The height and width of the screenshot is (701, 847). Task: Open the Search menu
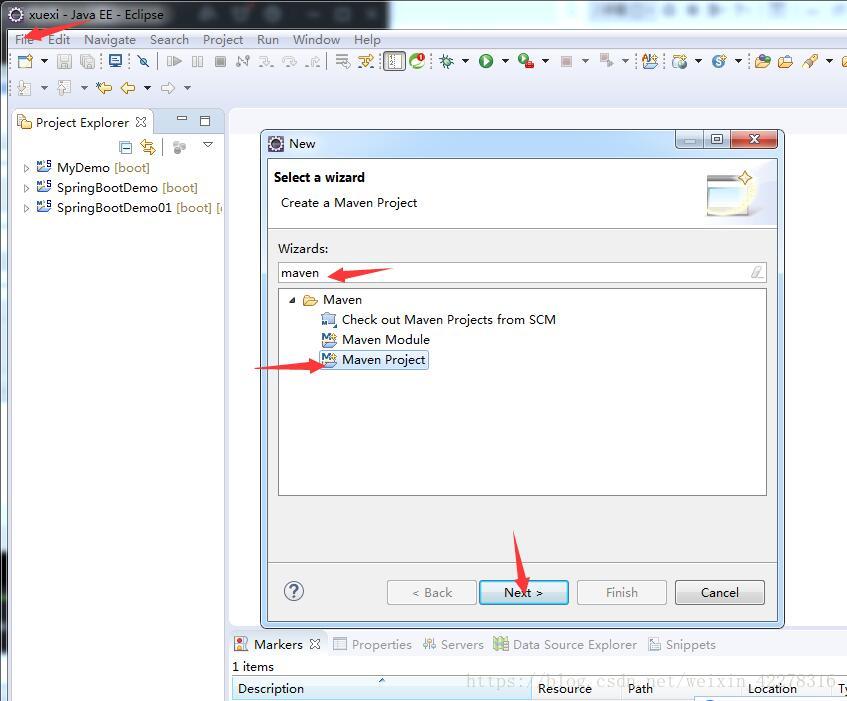169,39
